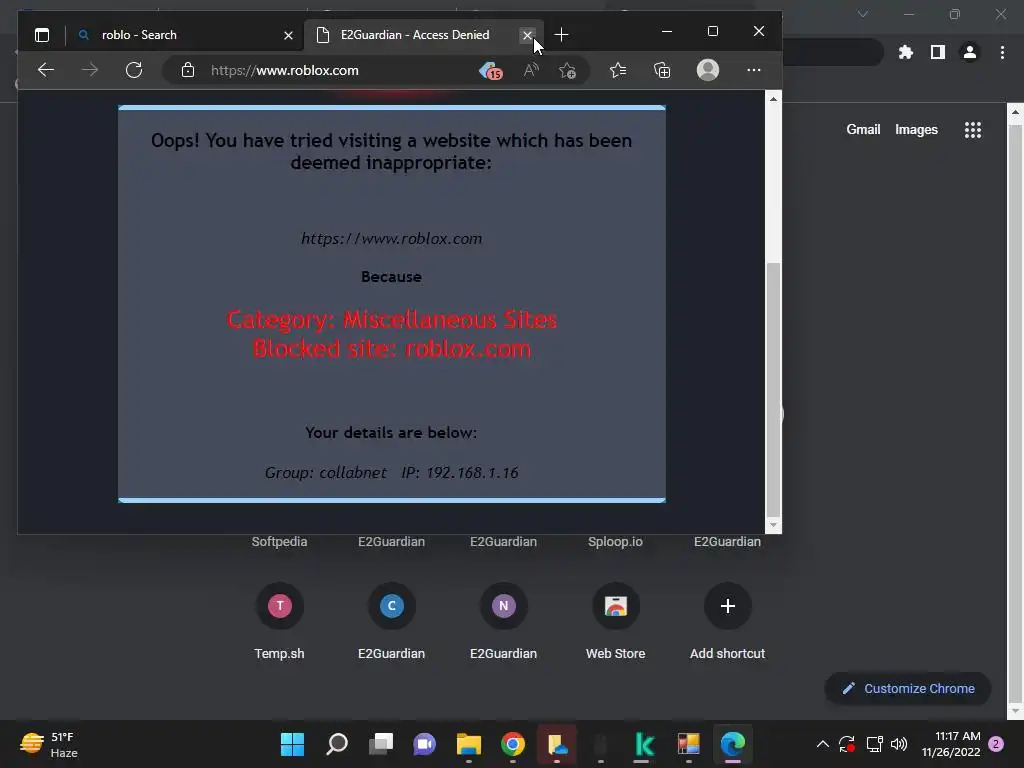The width and height of the screenshot is (1024, 768).
Task: Open Chrome tab search chevron
Action: click(863, 14)
